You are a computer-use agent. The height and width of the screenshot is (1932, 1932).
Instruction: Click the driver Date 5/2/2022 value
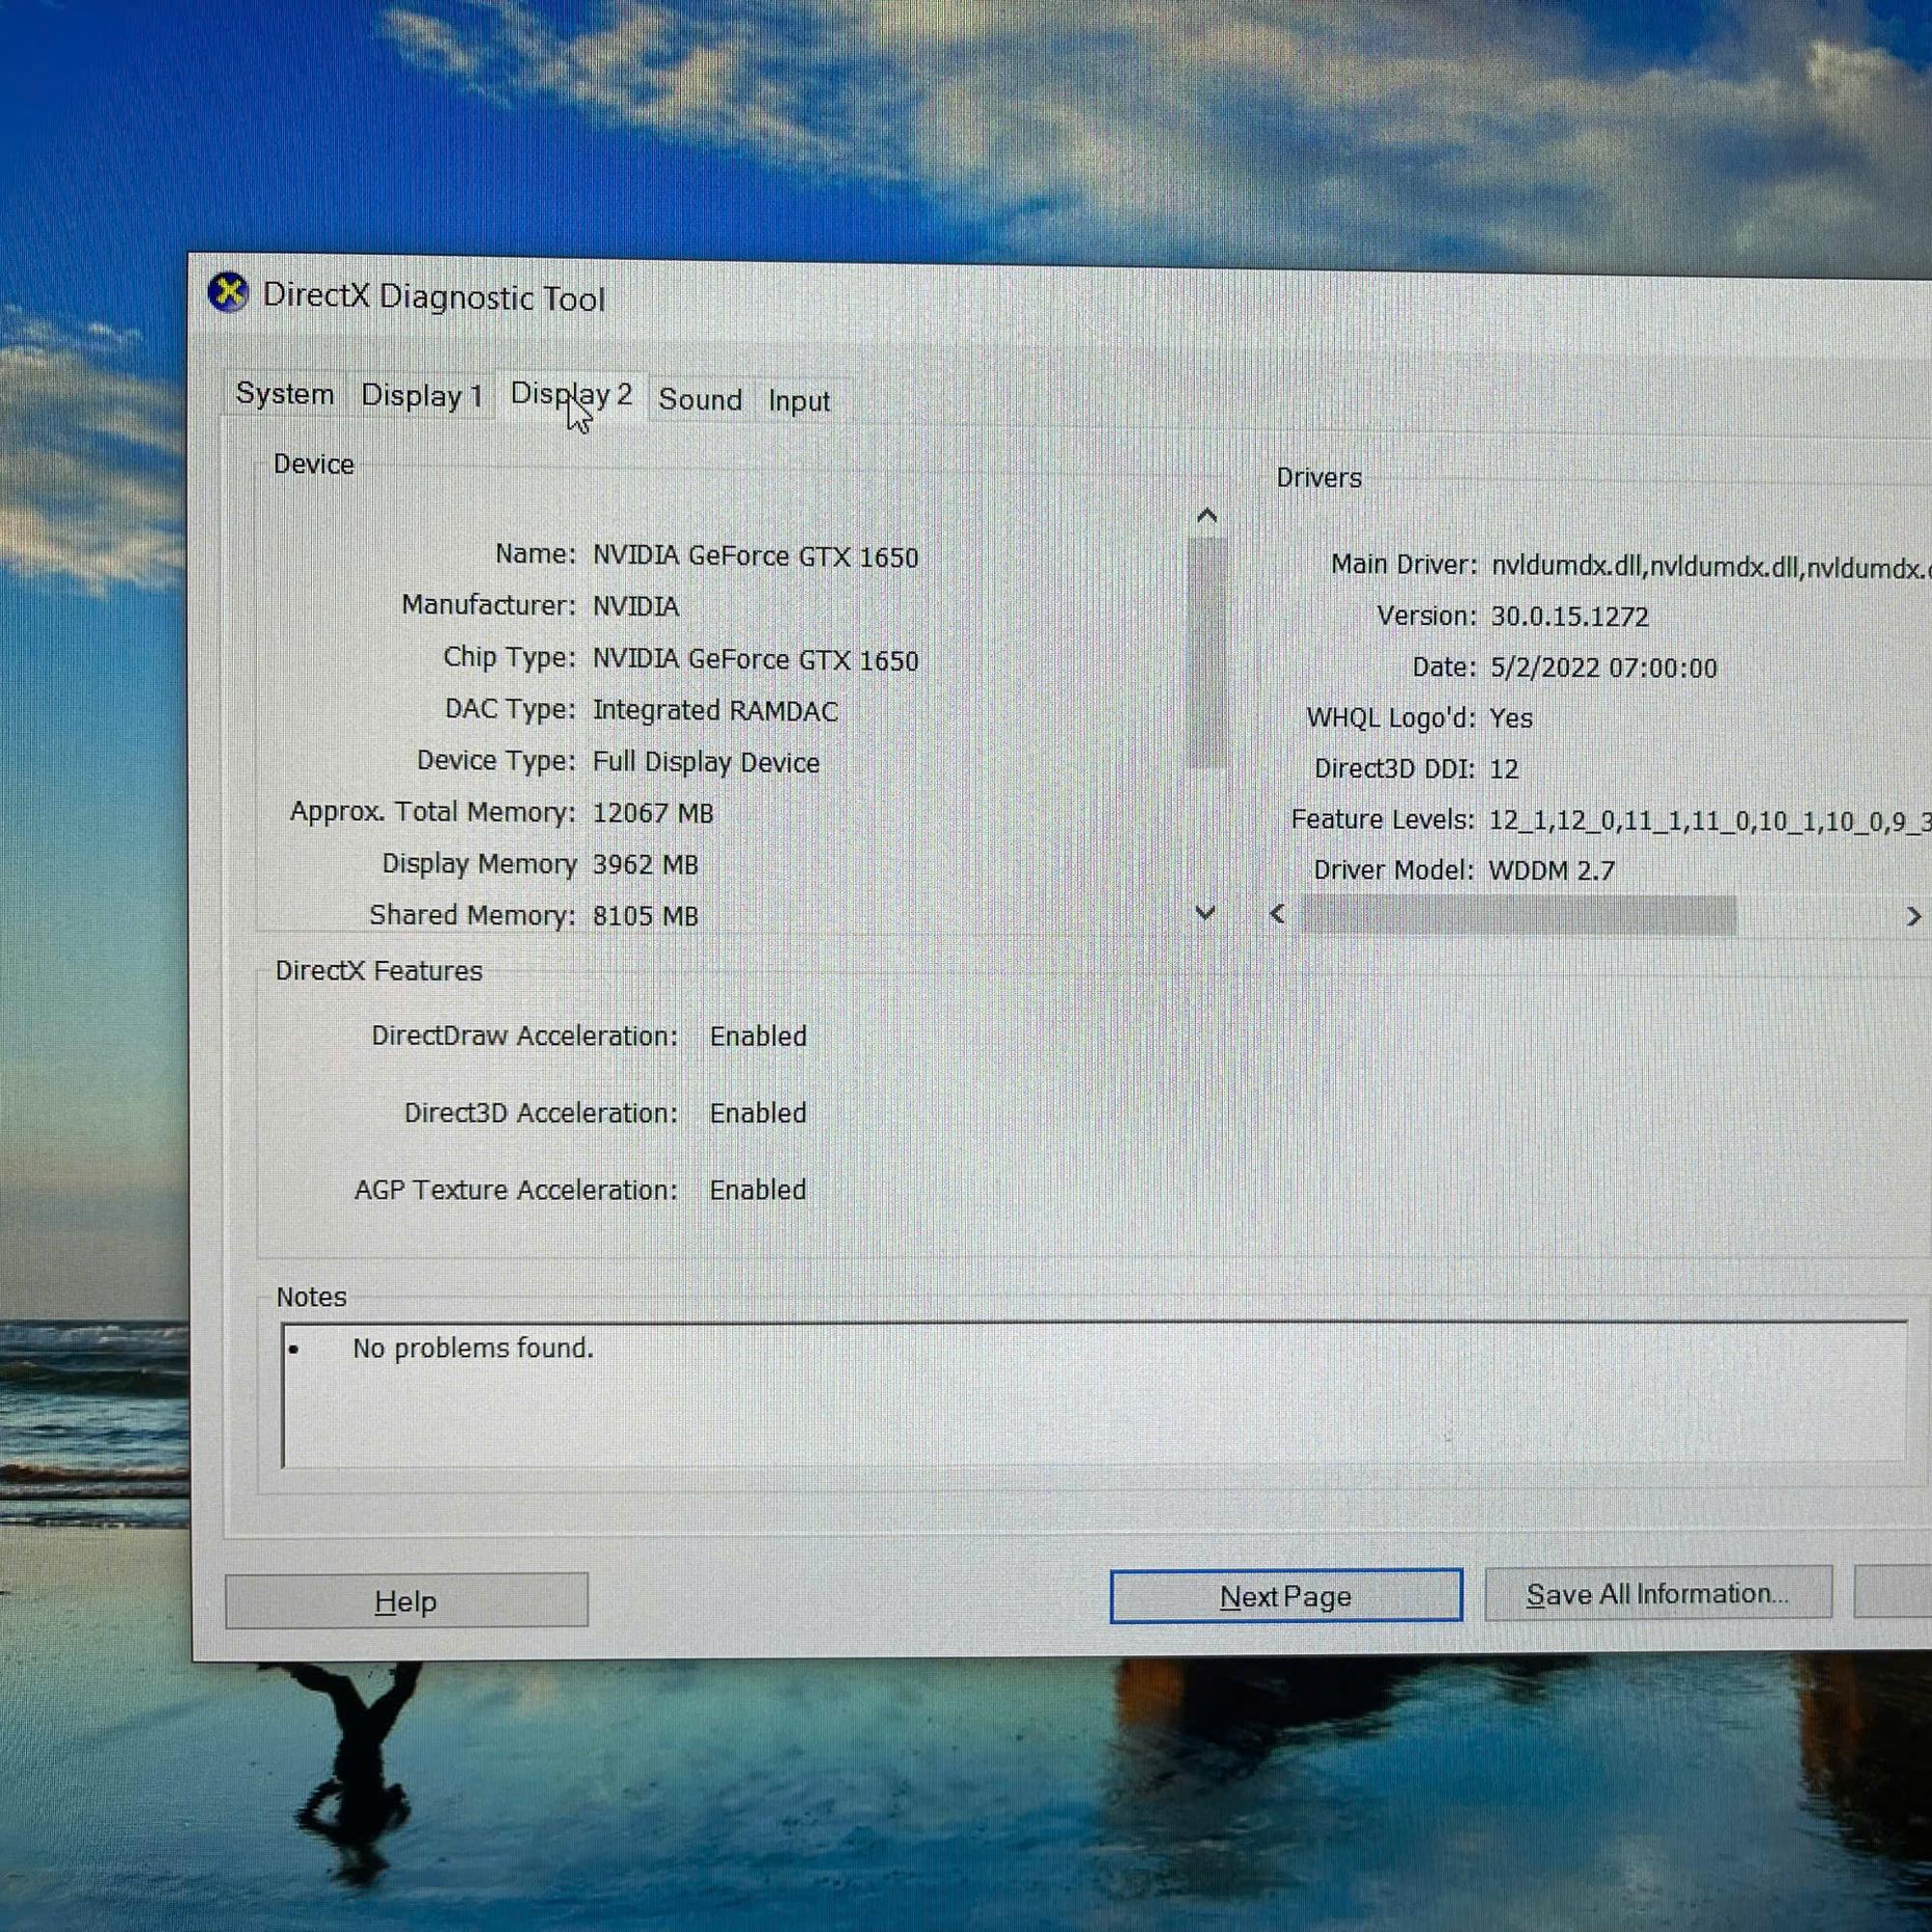click(x=1604, y=668)
